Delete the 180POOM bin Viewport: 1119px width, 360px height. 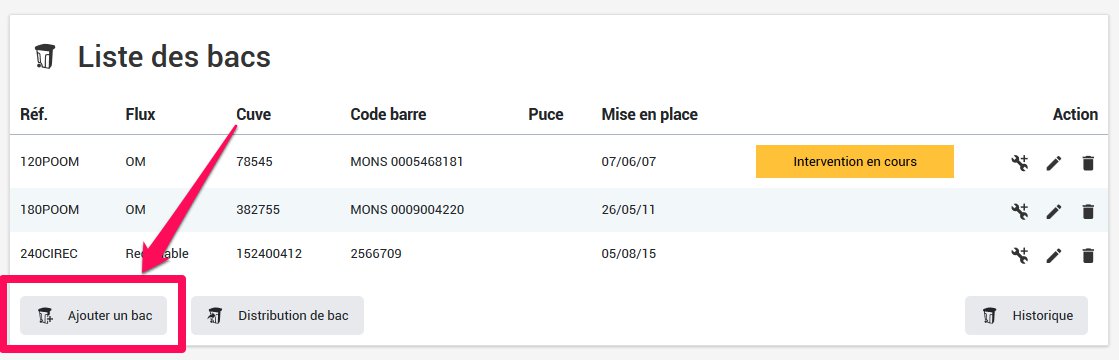pos(1088,211)
